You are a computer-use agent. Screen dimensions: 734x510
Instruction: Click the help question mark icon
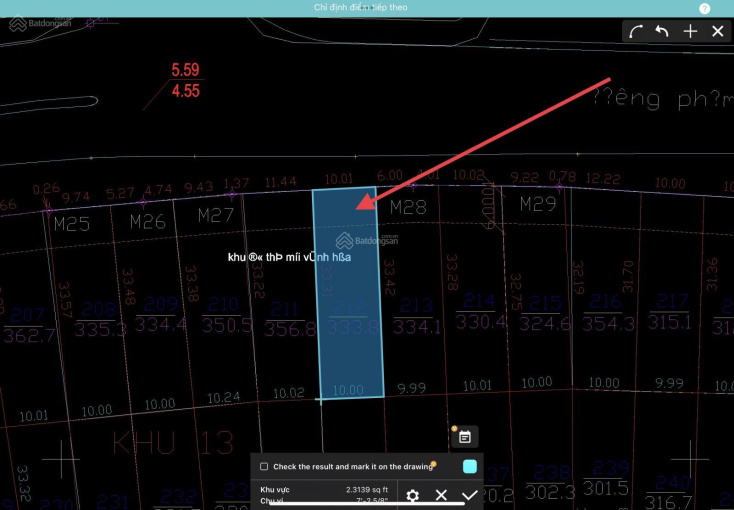coord(705,8)
